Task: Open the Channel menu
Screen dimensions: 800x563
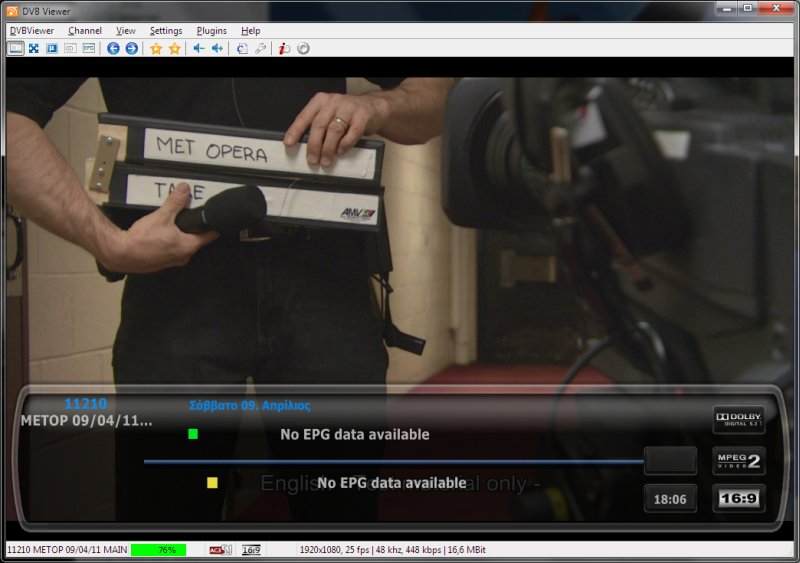Action: pos(85,31)
